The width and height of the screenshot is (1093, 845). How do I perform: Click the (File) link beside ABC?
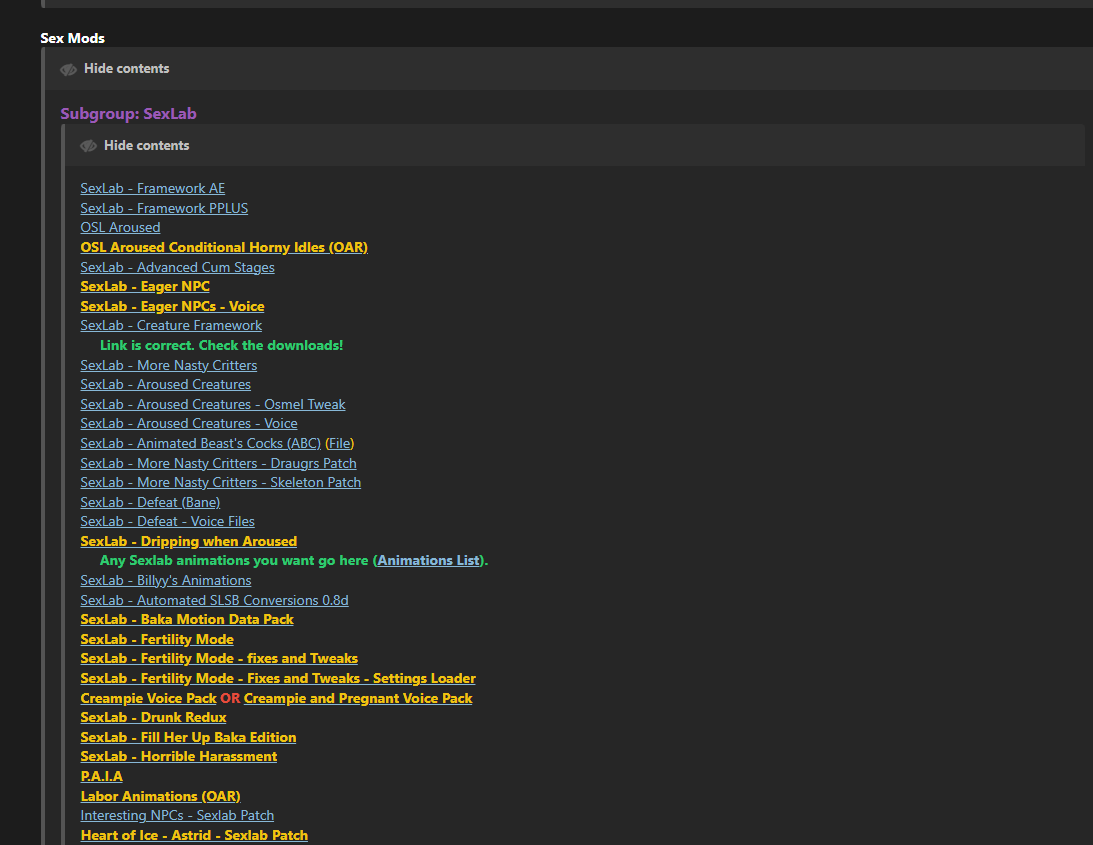pos(339,443)
